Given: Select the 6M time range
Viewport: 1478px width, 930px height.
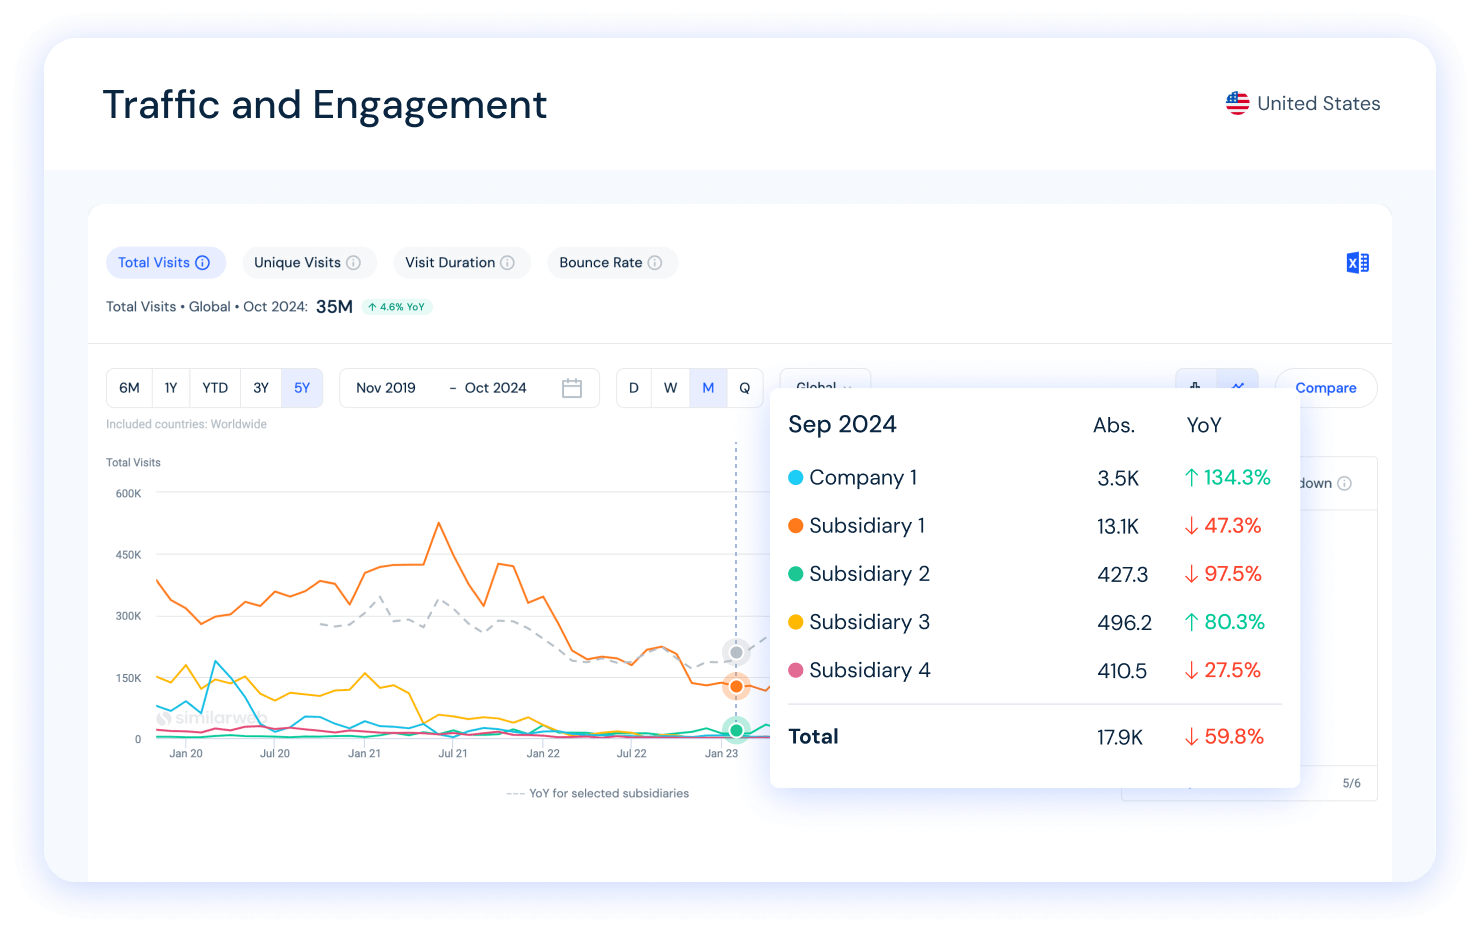Looking at the screenshot, I should point(129,388).
